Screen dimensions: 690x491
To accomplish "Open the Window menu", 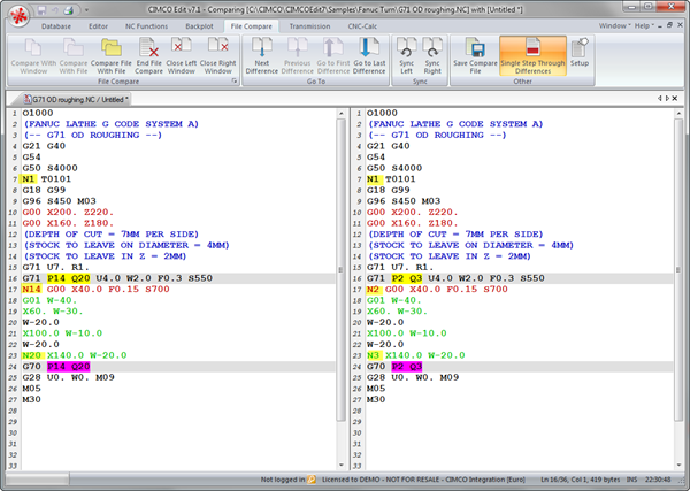I will point(614,26).
